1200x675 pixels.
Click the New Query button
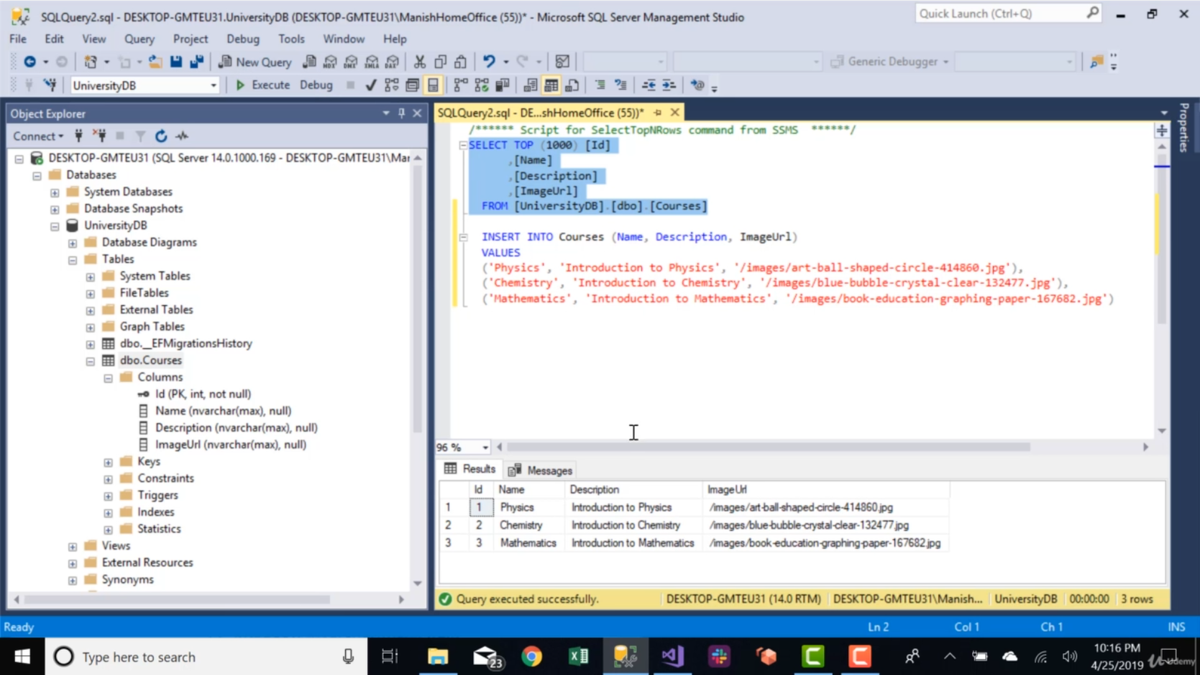pos(255,62)
